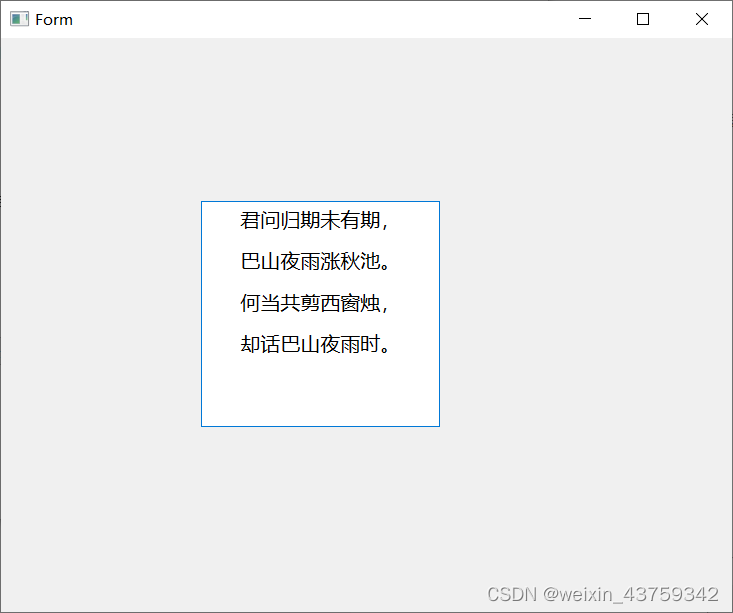
Task: Minimize the Form window
Action: [x=585, y=19]
